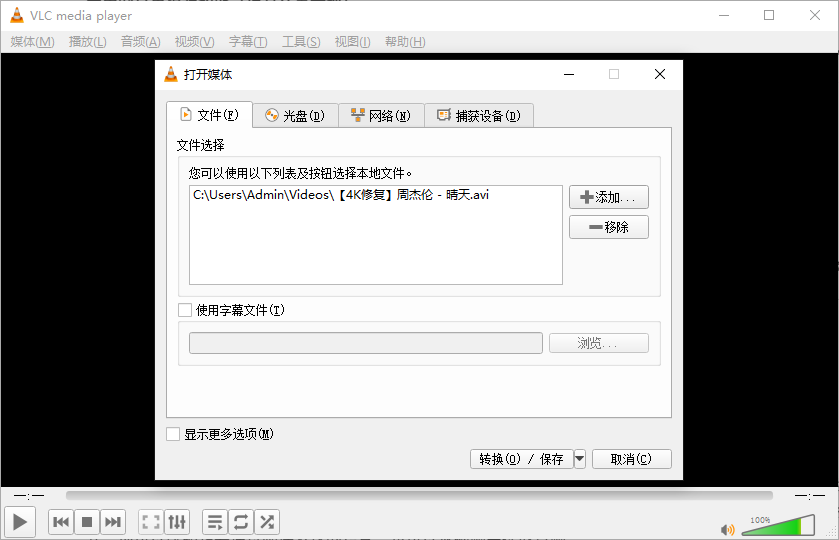Toggle fullscreen video mode icon
This screenshot has width=839, height=540.
[x=151, y=522]
